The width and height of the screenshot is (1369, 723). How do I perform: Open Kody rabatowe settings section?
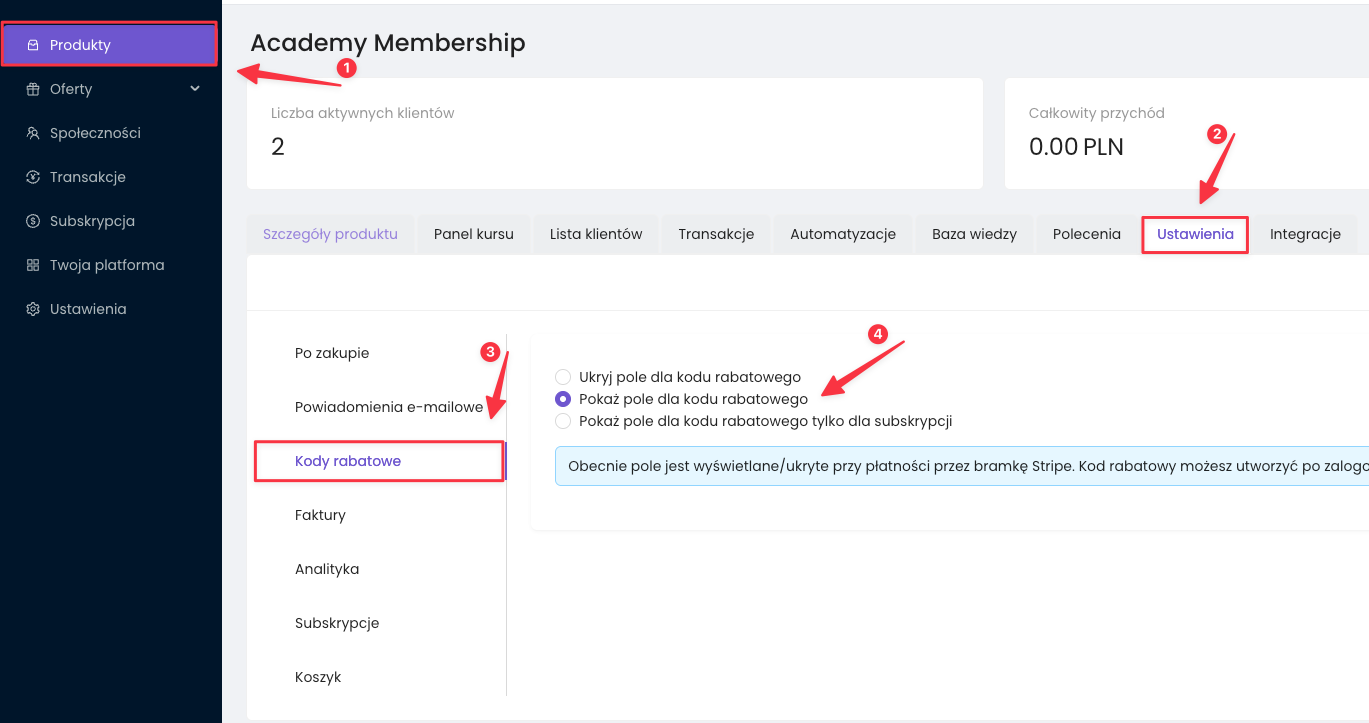(x=348, y=461)
